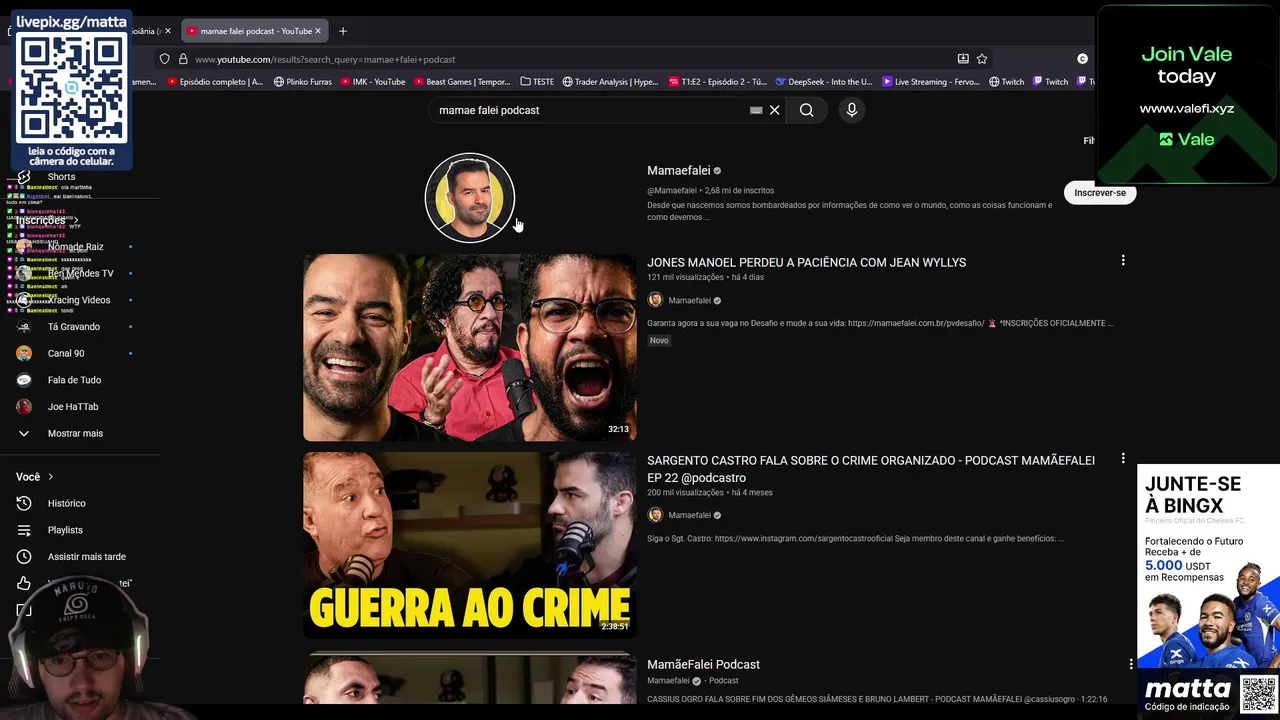Image resolution: width=1280 pixels, height=720 pixels.
Task: Open 'T1:E2 - Episódio 2' bookmark
Action: 718,82
